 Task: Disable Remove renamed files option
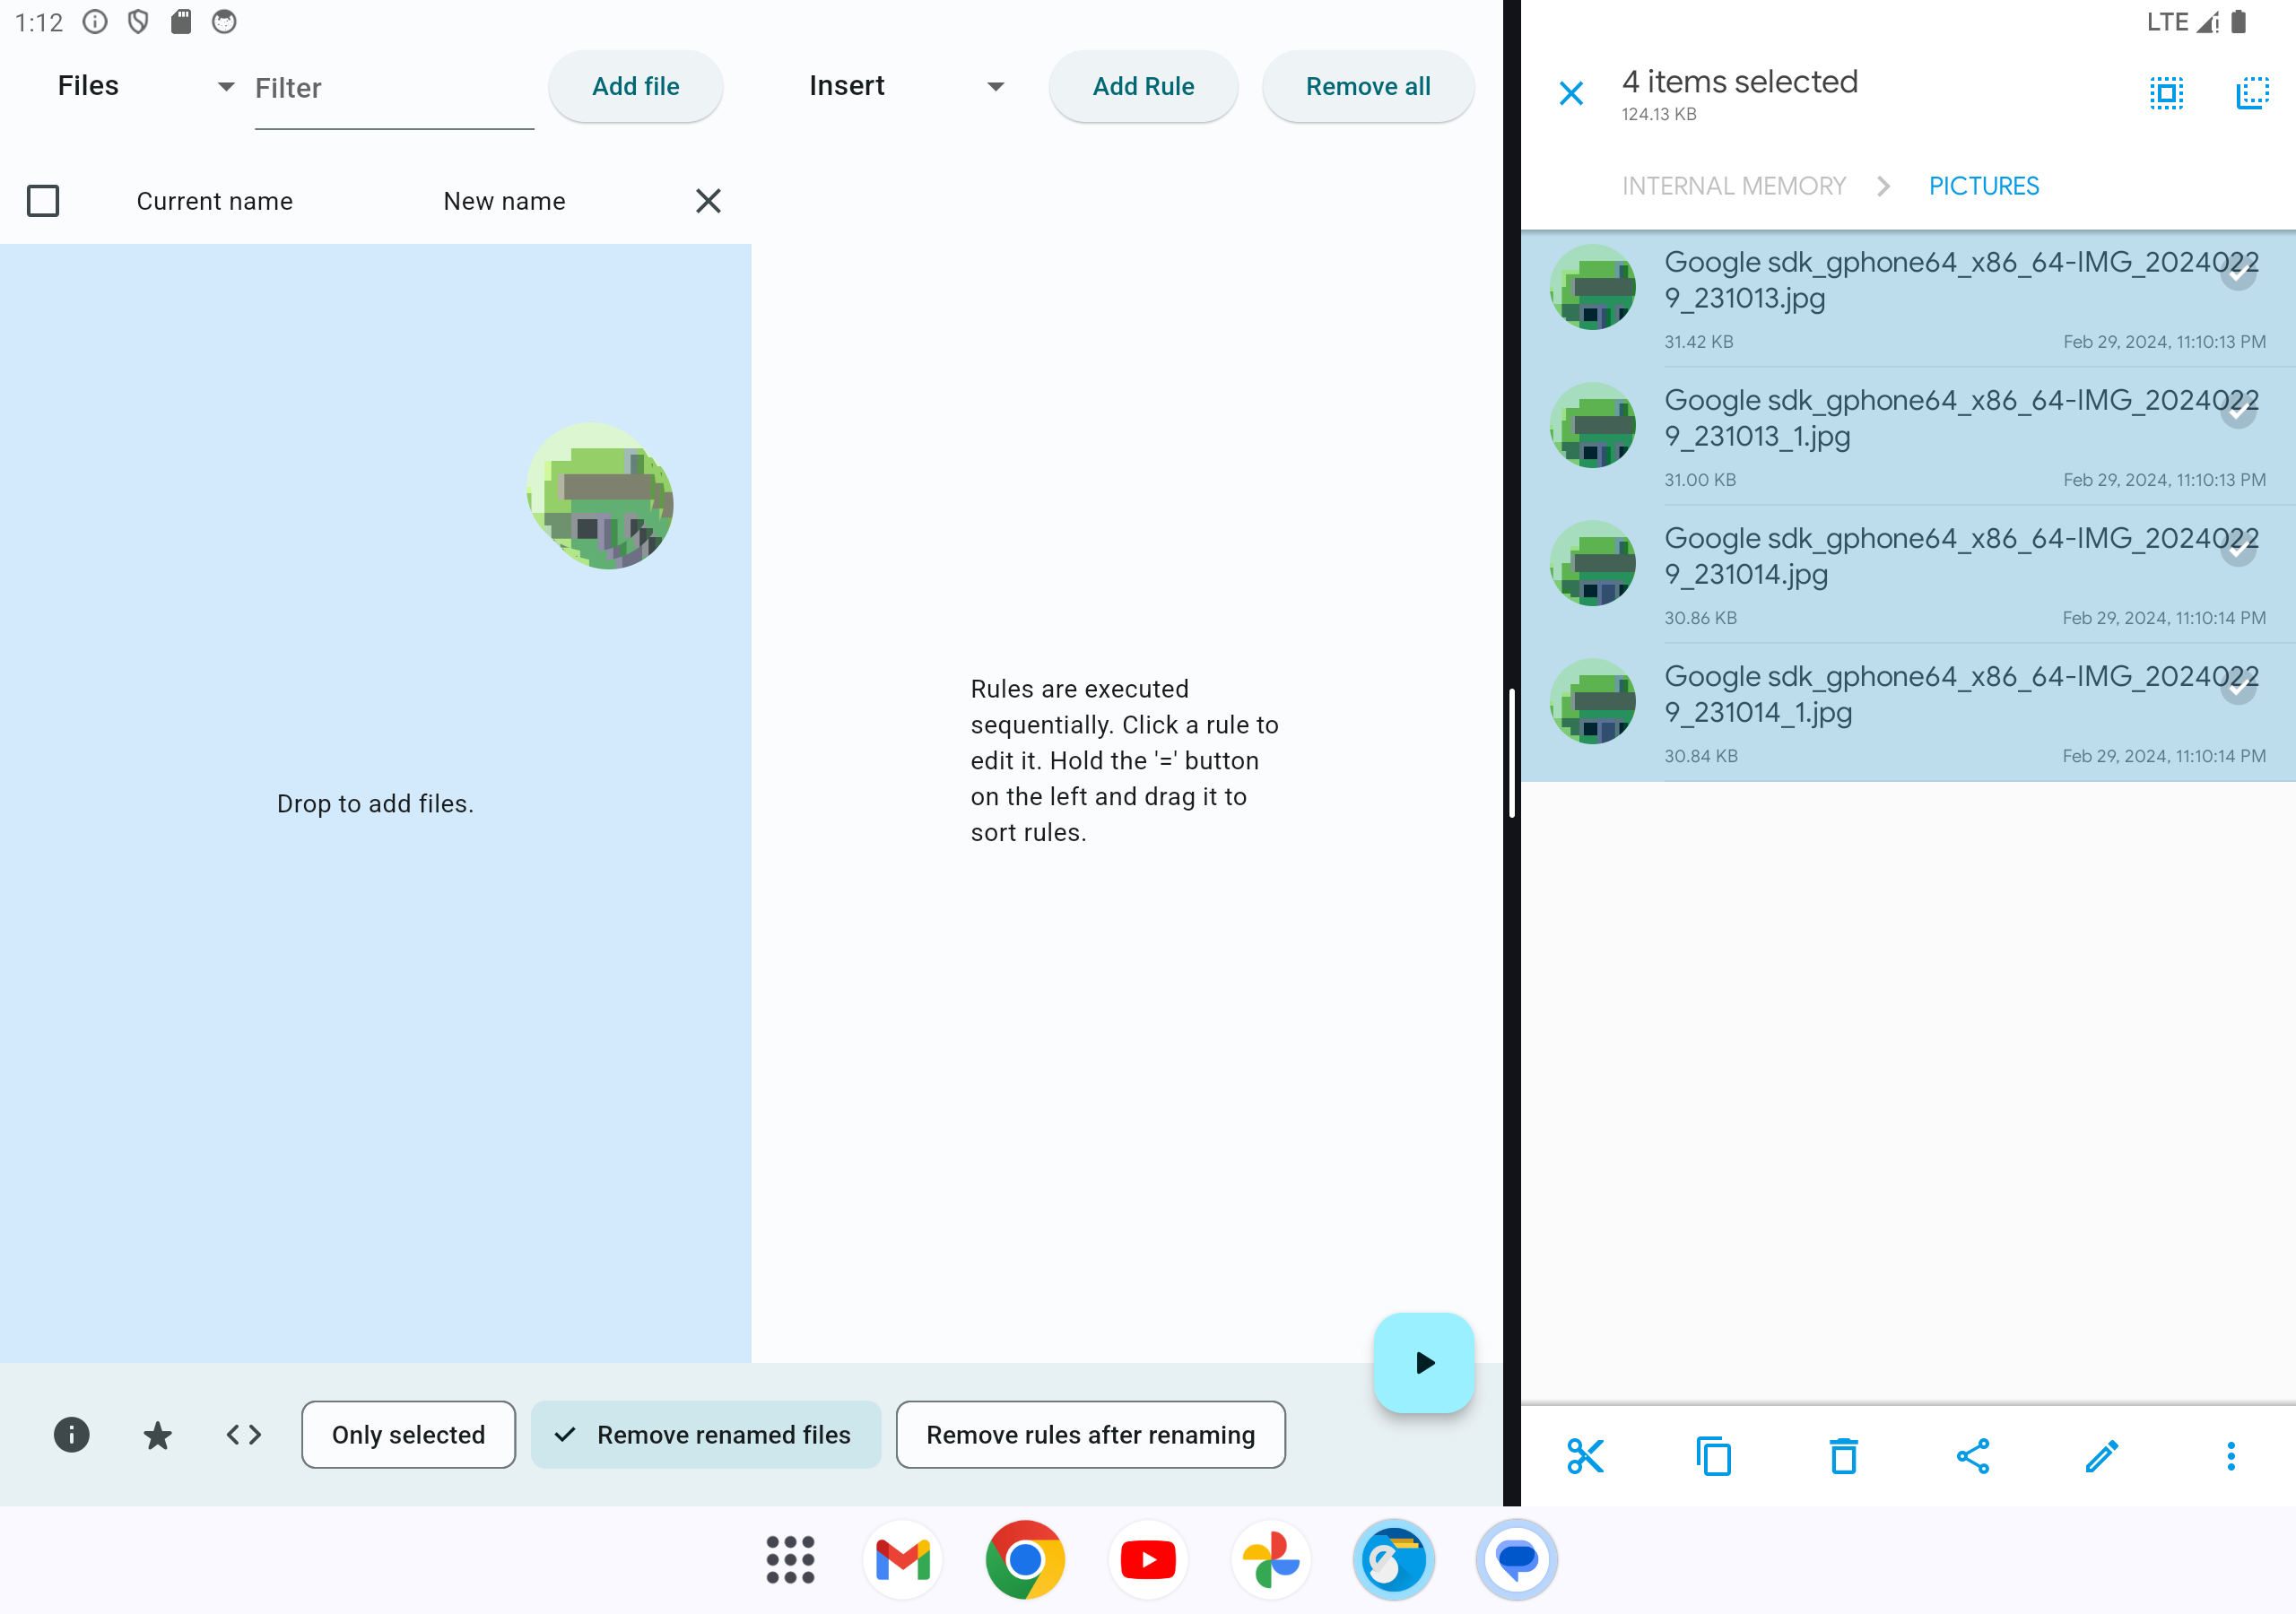pyautogui.click(x=705, y=1435)
